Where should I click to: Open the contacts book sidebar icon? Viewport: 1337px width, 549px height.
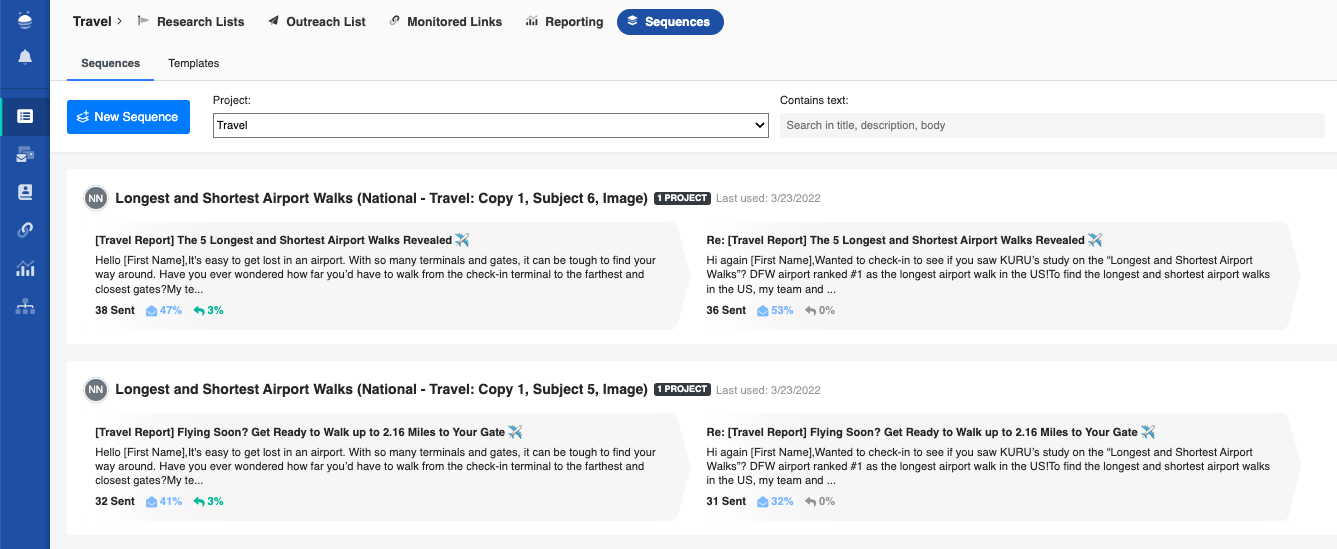coord(25,192)
